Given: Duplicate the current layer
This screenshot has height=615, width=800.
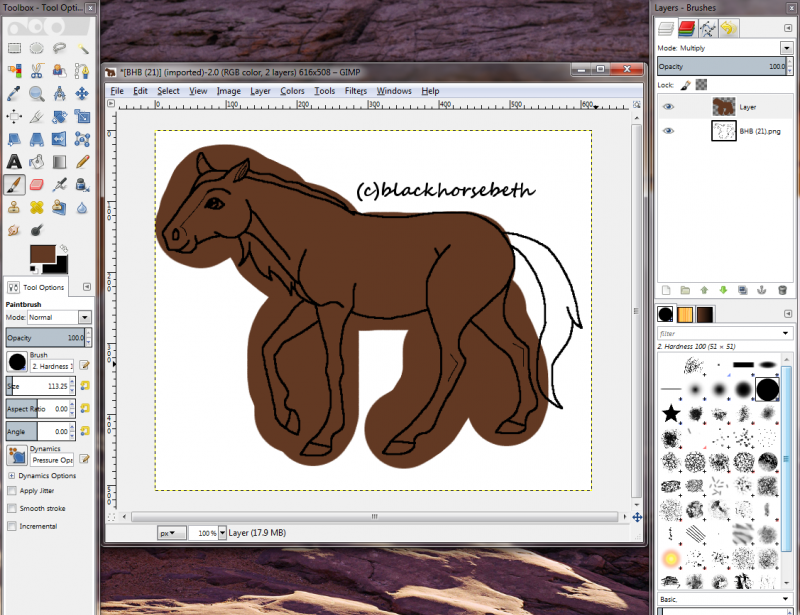Looking at the screenshot, I should coord(742,290).
